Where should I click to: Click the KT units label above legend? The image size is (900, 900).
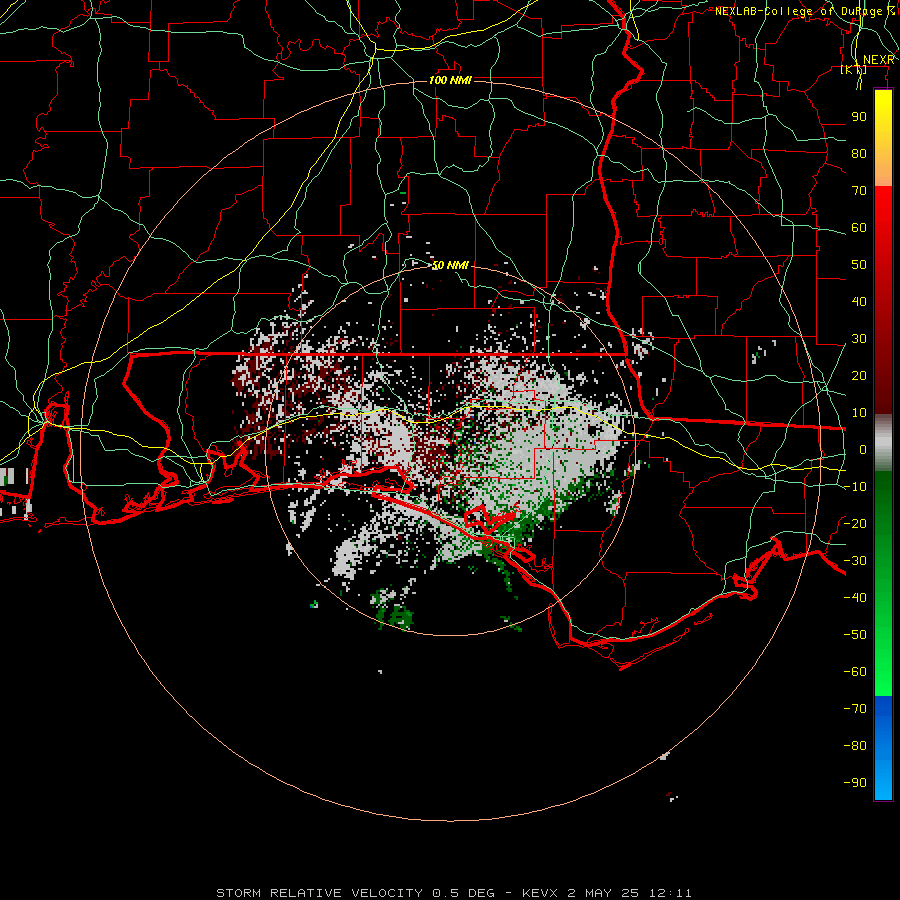pyautogui.click(x=854, y=69)
